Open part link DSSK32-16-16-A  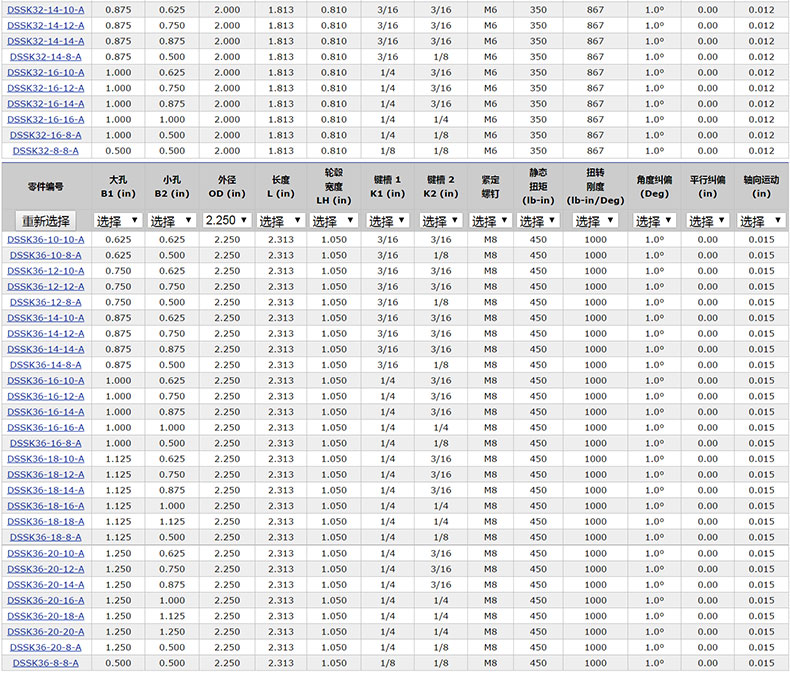pos(46,119)
